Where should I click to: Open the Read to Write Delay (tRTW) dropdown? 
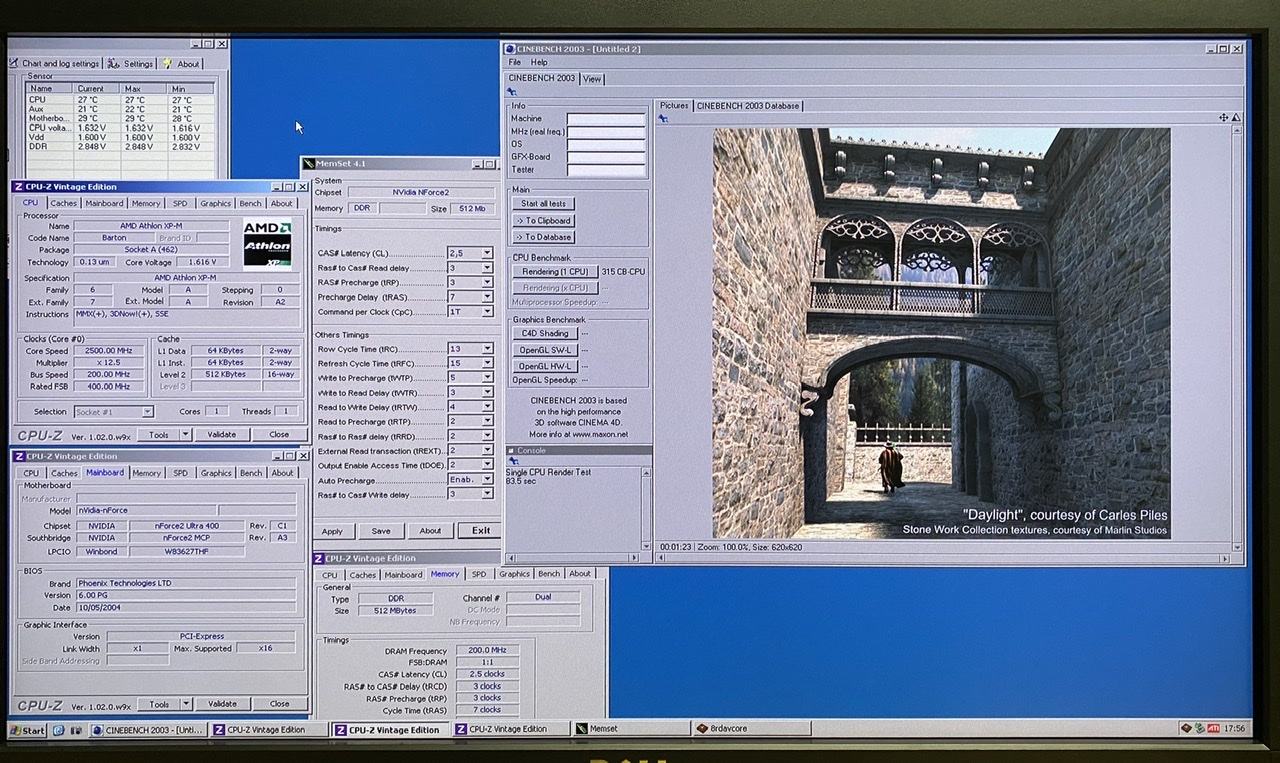click(x=487, y=407)
